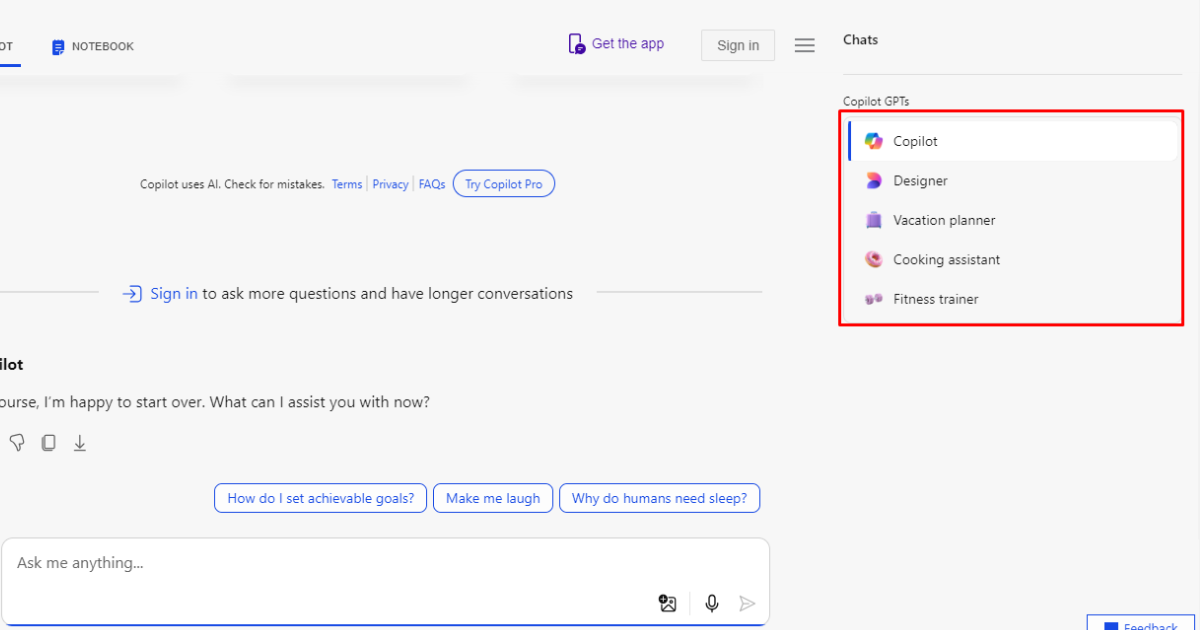Image resolution: width=1200 pixels, height=630 pixels.
Task: Choose 'Make me laugh' suggestion
Action: click(x=493, y=498)
